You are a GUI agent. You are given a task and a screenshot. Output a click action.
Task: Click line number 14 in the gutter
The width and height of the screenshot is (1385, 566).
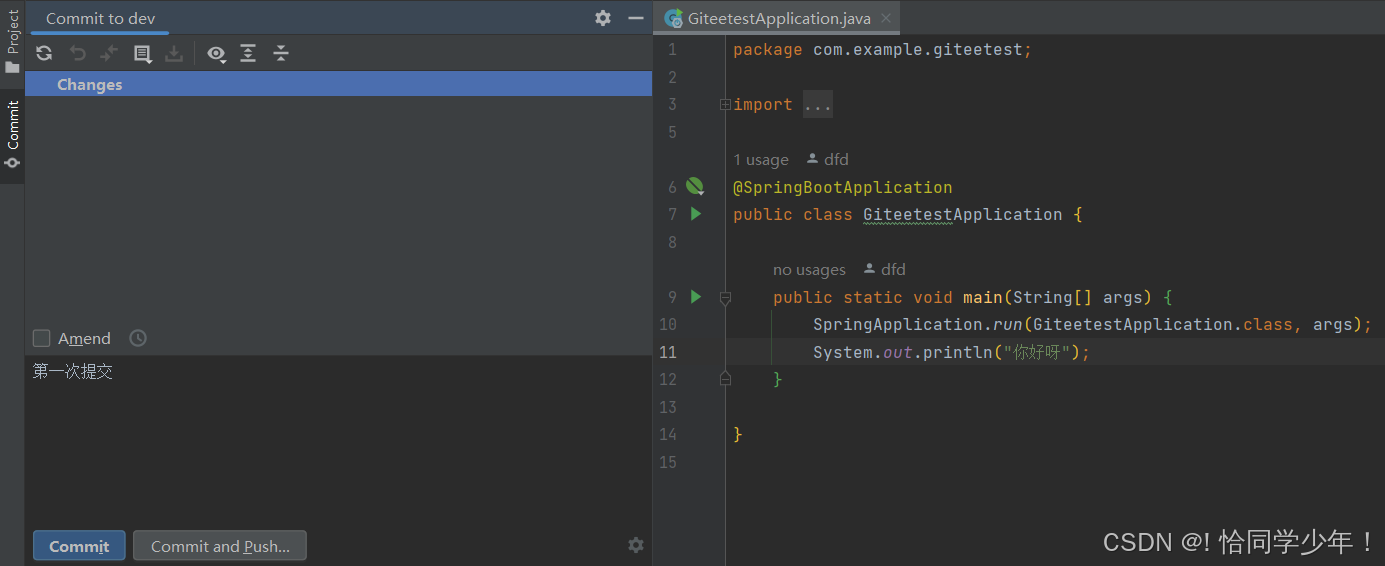tap(667, 434)
